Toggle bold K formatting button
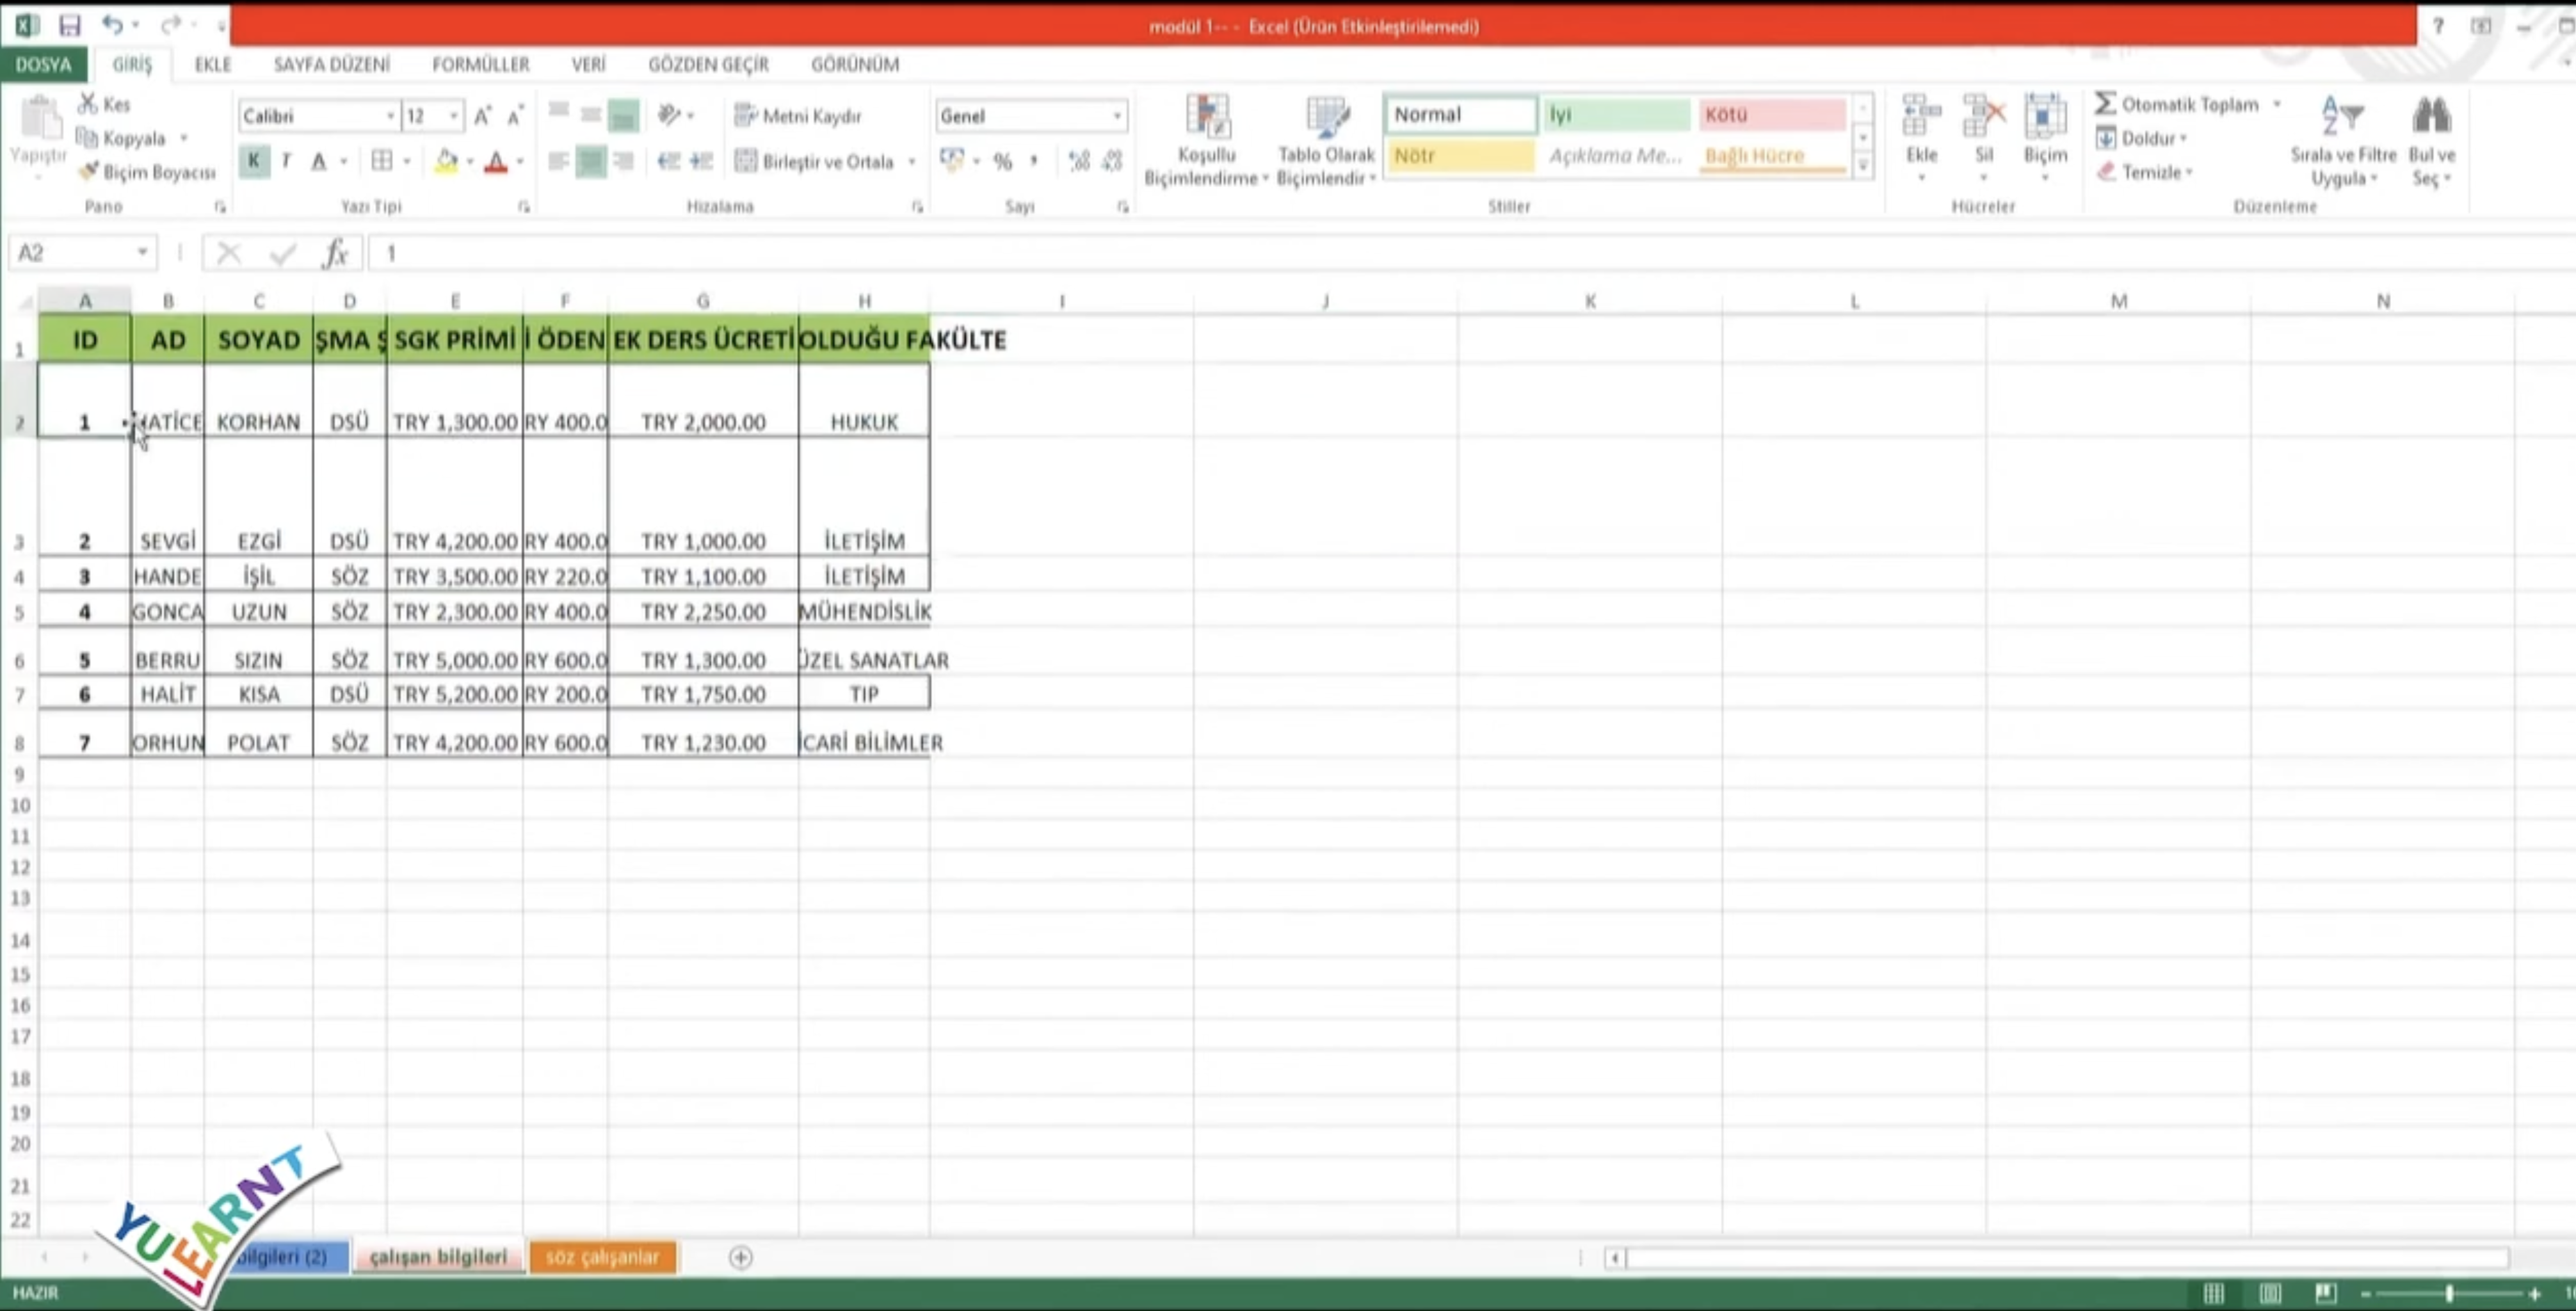The image size is (2576, 1311). coord(254,160)
